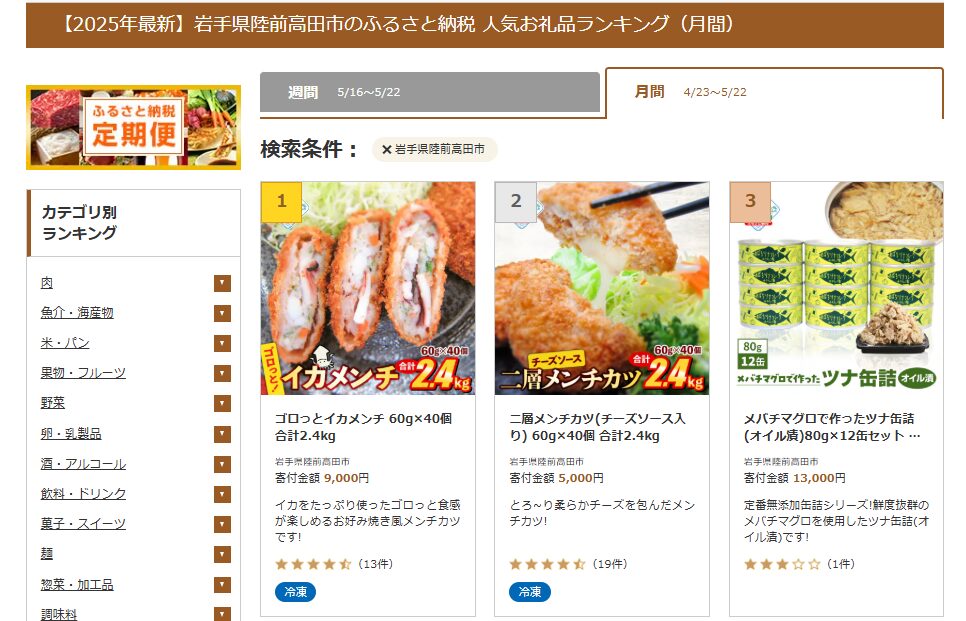Expand the 果物・フルーツ dropdown arrow

[222, 373]
